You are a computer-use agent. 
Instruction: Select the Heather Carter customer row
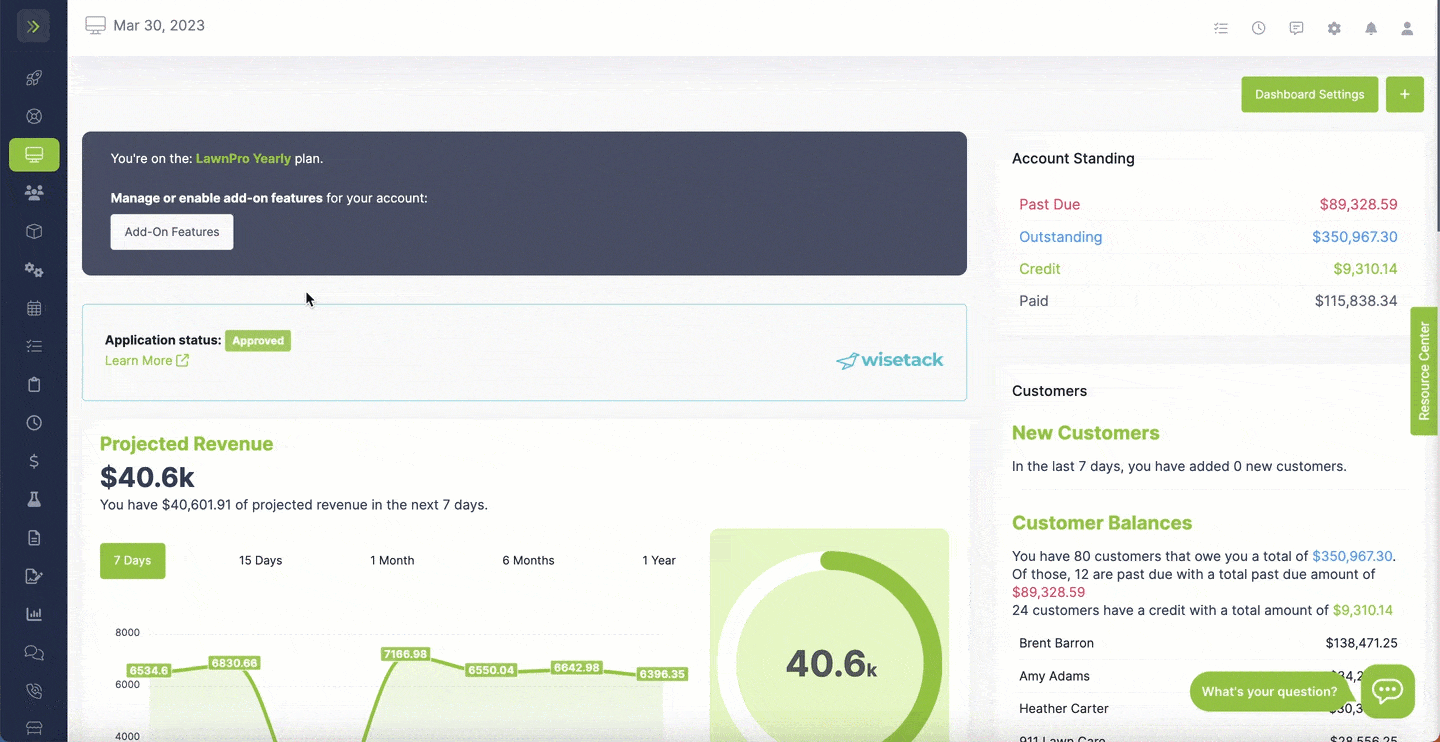point(1210,709)
